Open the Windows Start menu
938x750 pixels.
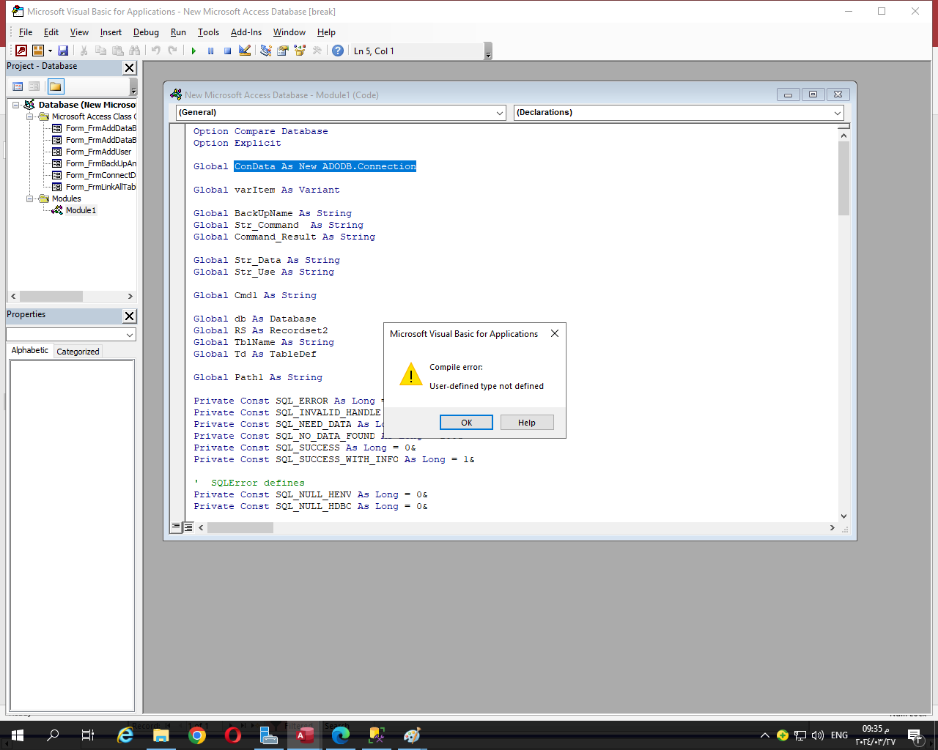point(17,735)
